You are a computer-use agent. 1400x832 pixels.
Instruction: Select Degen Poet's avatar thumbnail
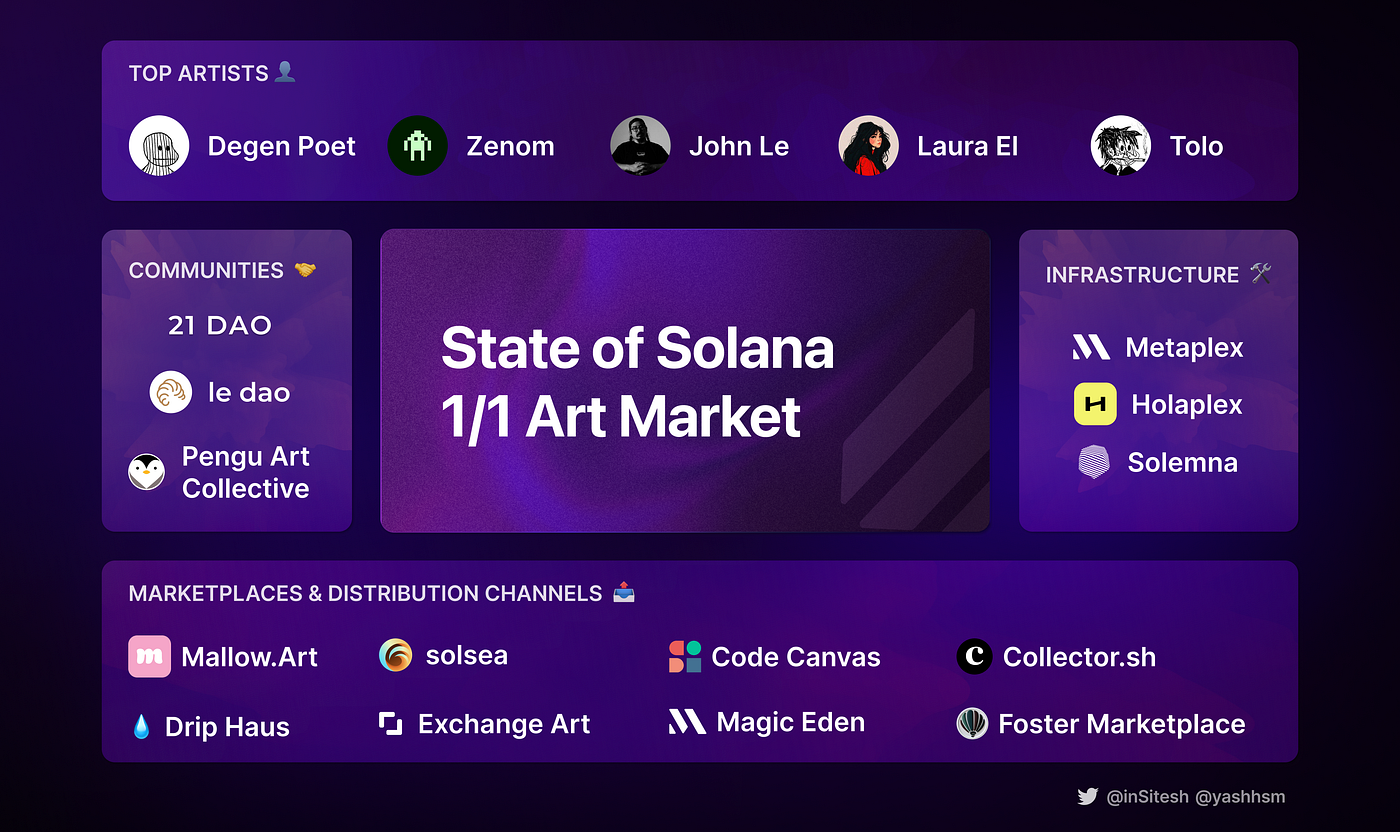coord(159,146)
